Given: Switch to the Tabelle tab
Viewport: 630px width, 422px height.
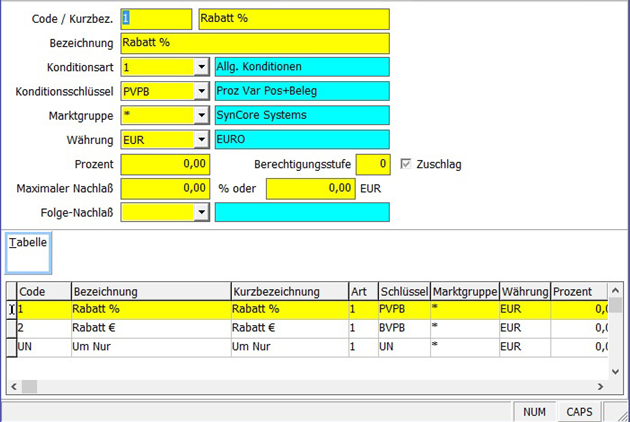Looking at the screenshot, I should [x=28, y=243].
